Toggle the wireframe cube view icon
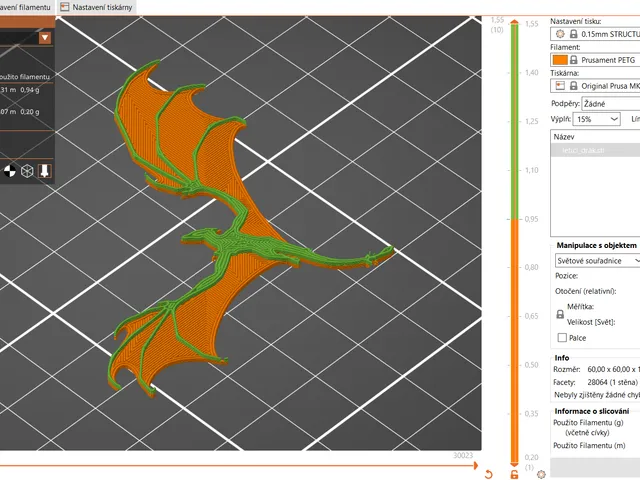This screenshot has height=480, width=640. (x=27, y=171)
